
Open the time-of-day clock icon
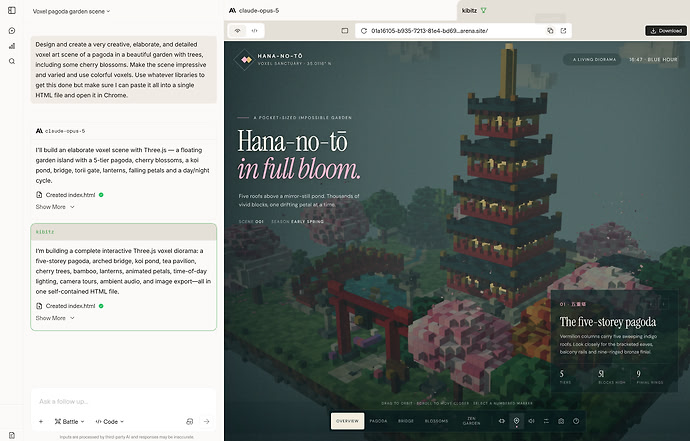click(x=576, y=421)
